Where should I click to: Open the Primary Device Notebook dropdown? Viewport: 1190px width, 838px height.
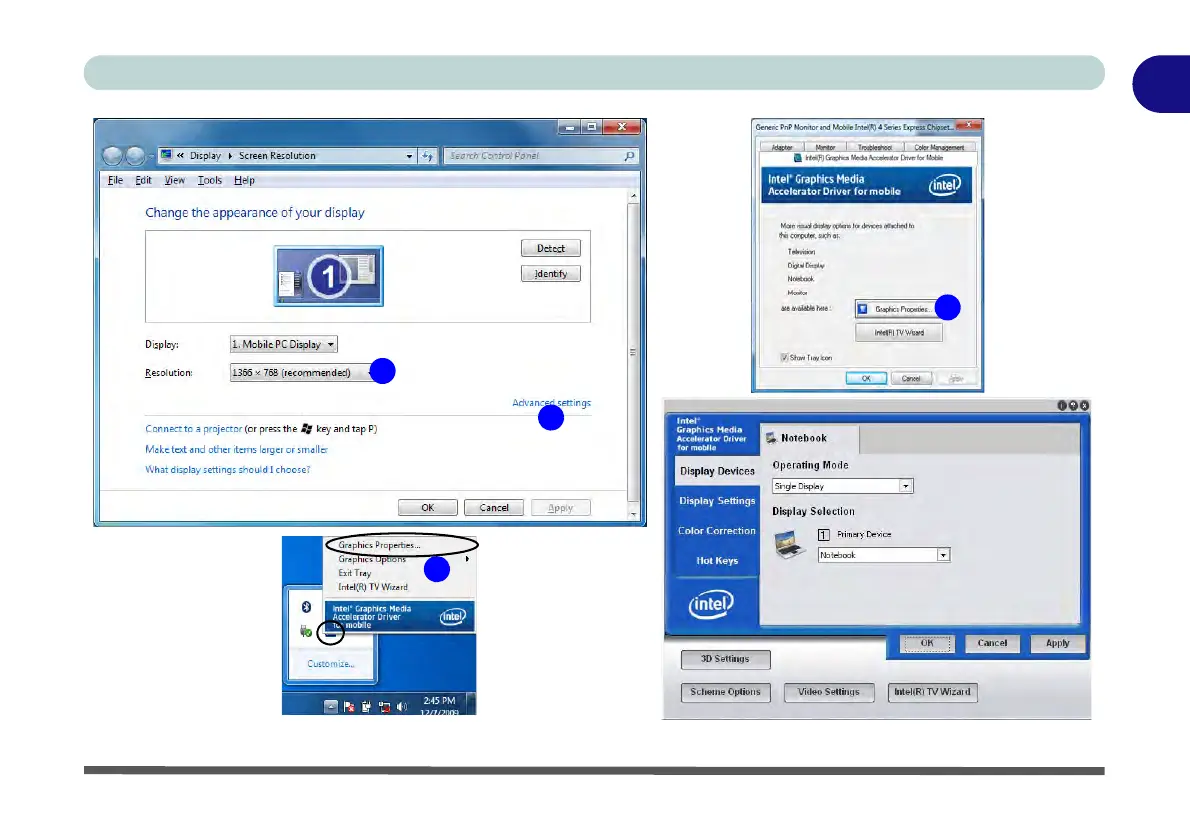(x=883, y=556)
